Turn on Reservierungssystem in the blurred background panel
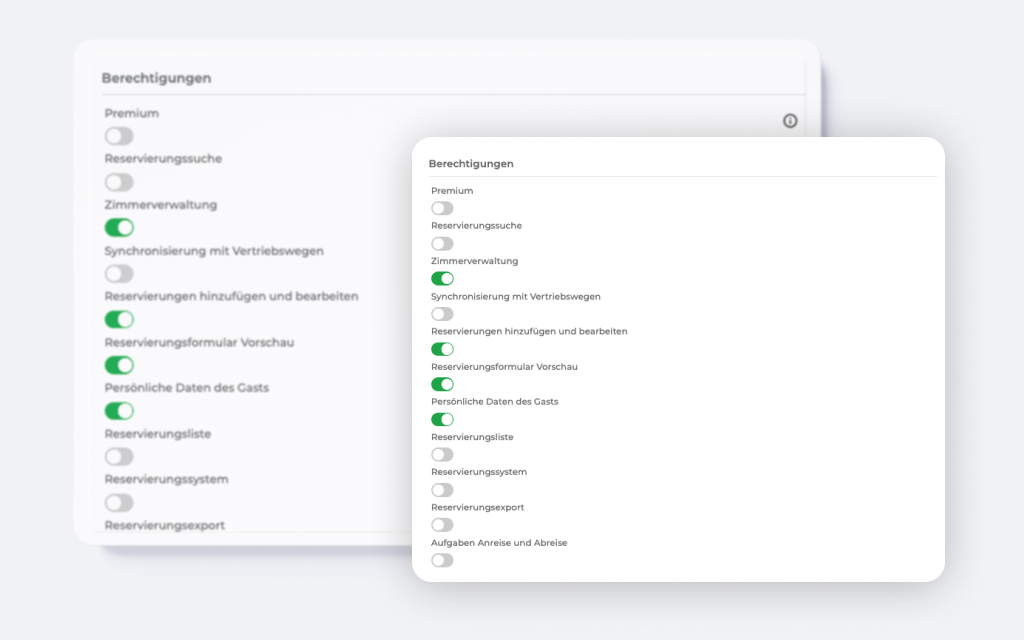1024x640 pixels. 119,502
